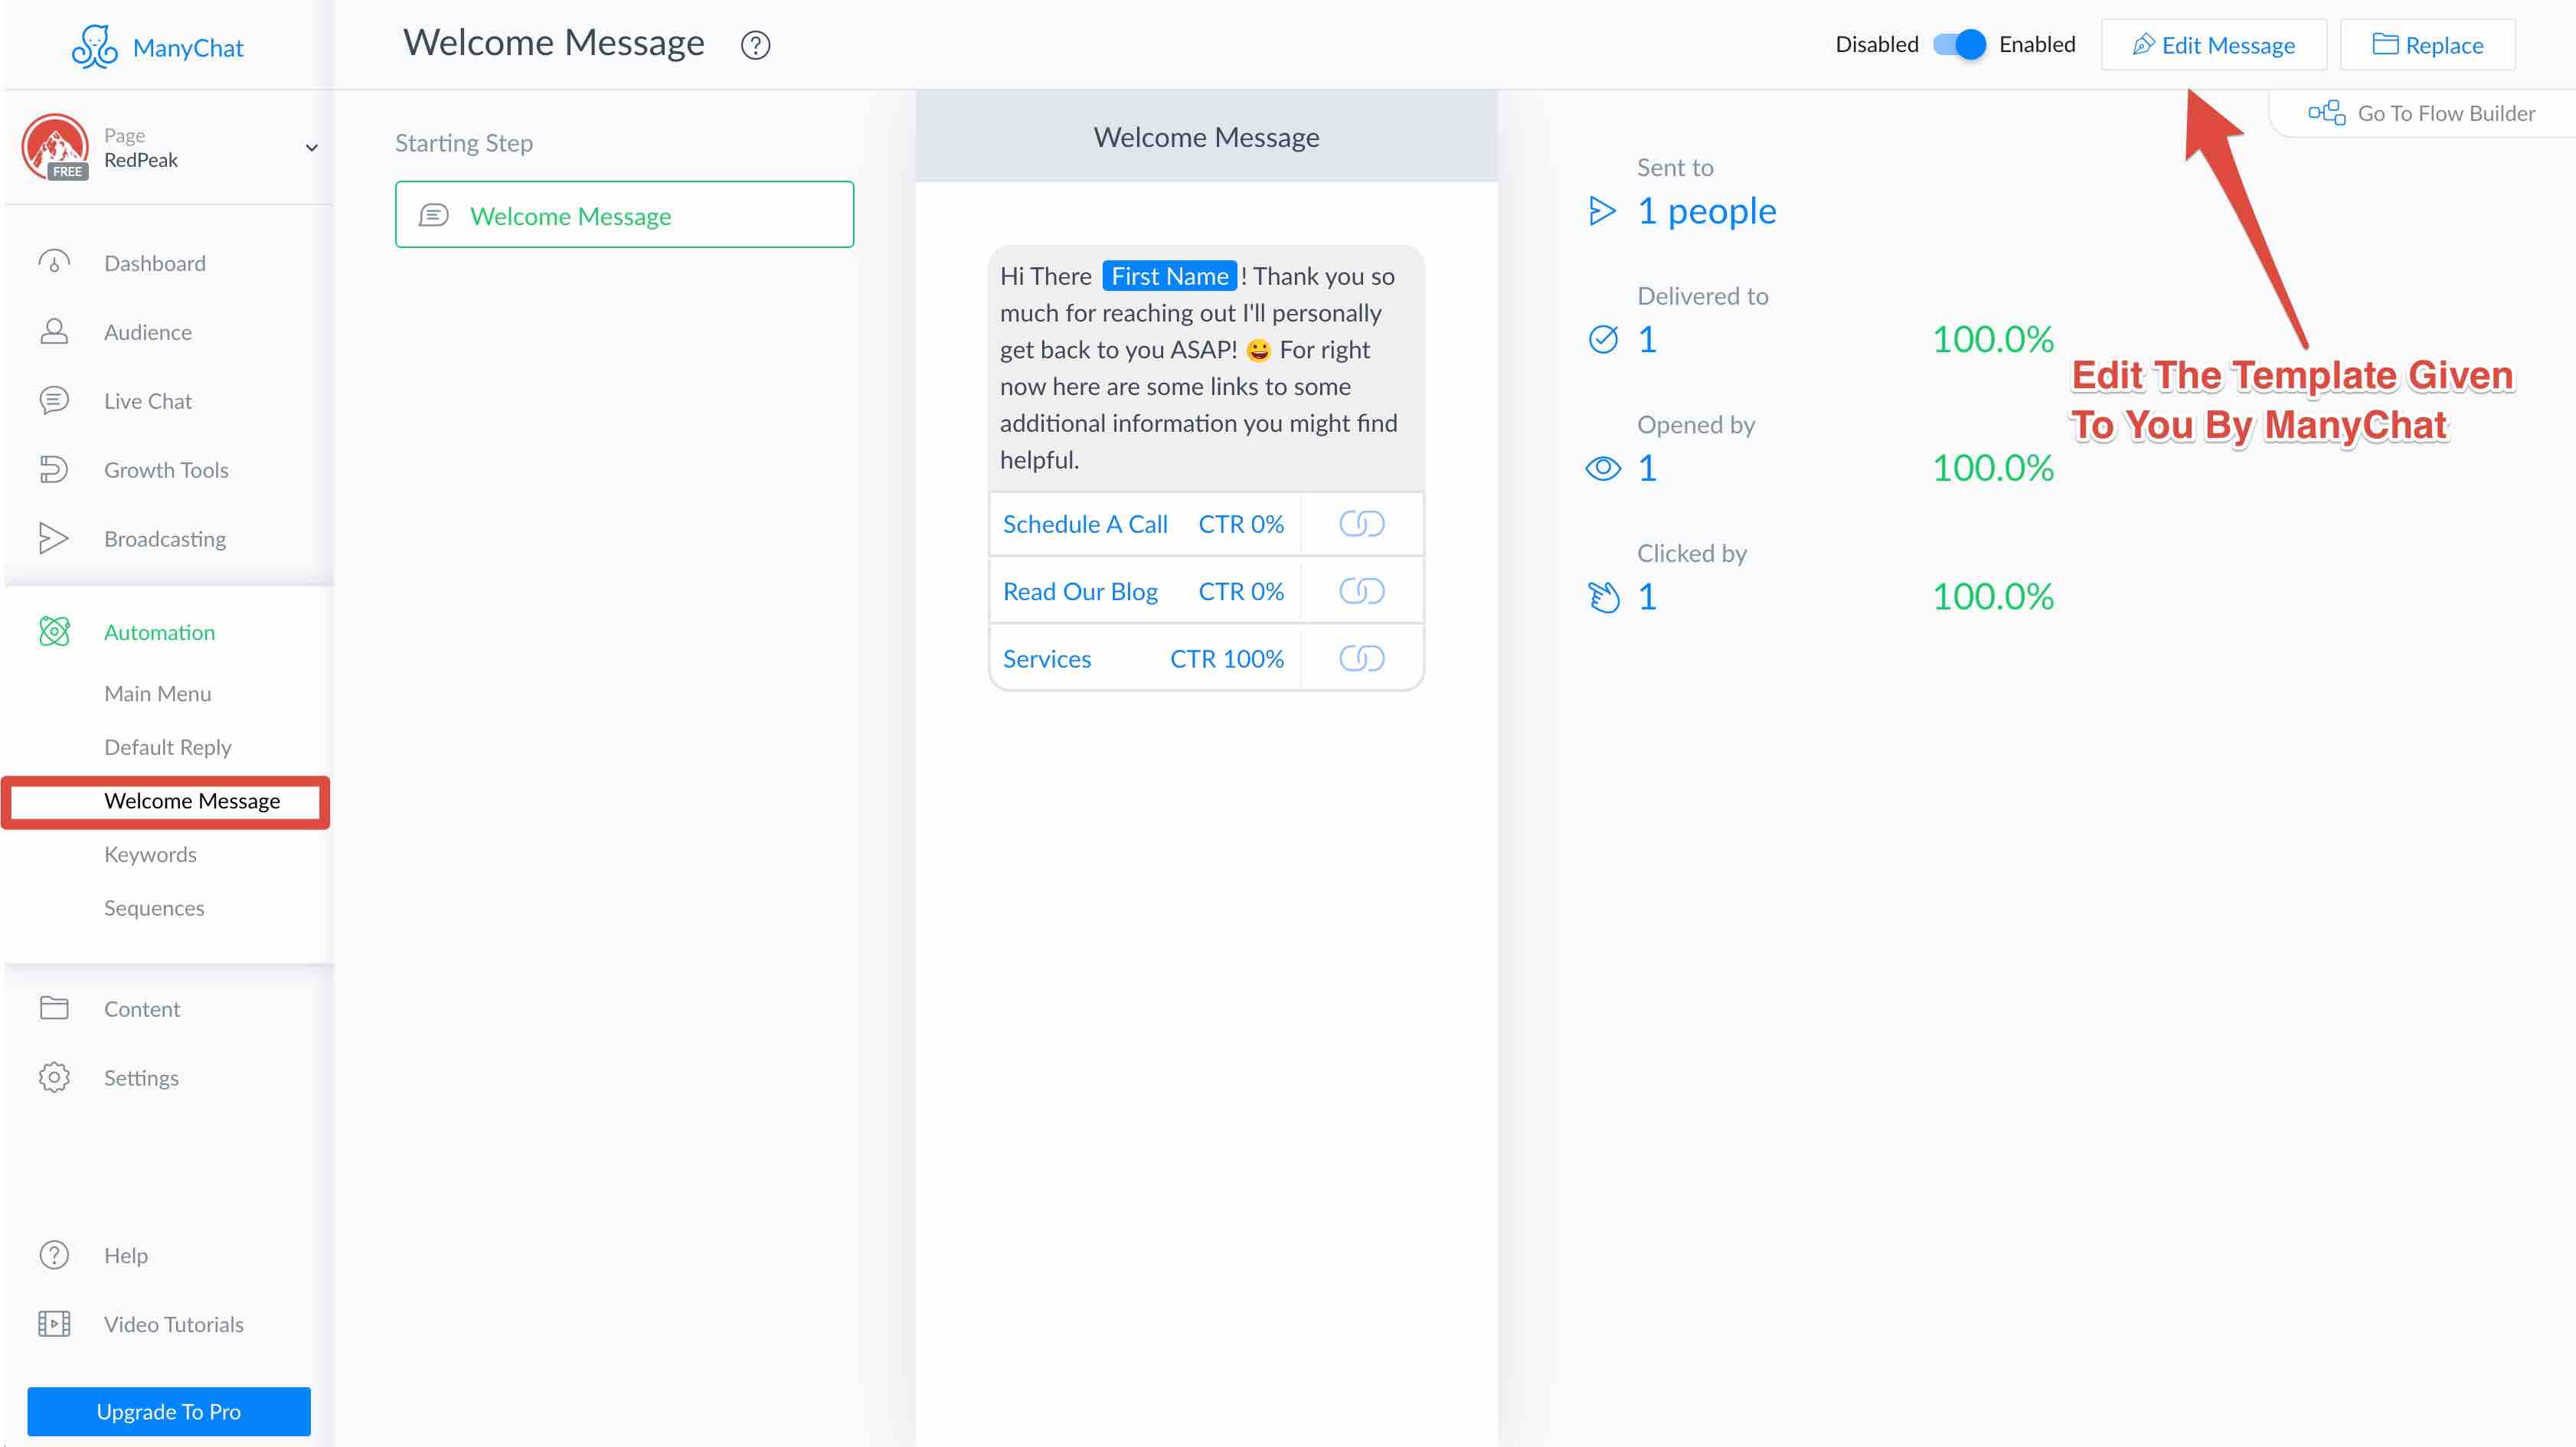
Task: Click the Clicked by hand icon
Action: click(1603, 597)
